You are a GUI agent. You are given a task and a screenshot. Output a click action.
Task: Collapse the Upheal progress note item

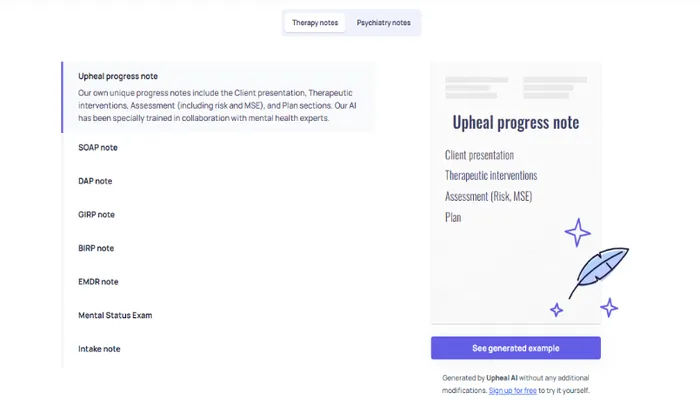[118, 76]
